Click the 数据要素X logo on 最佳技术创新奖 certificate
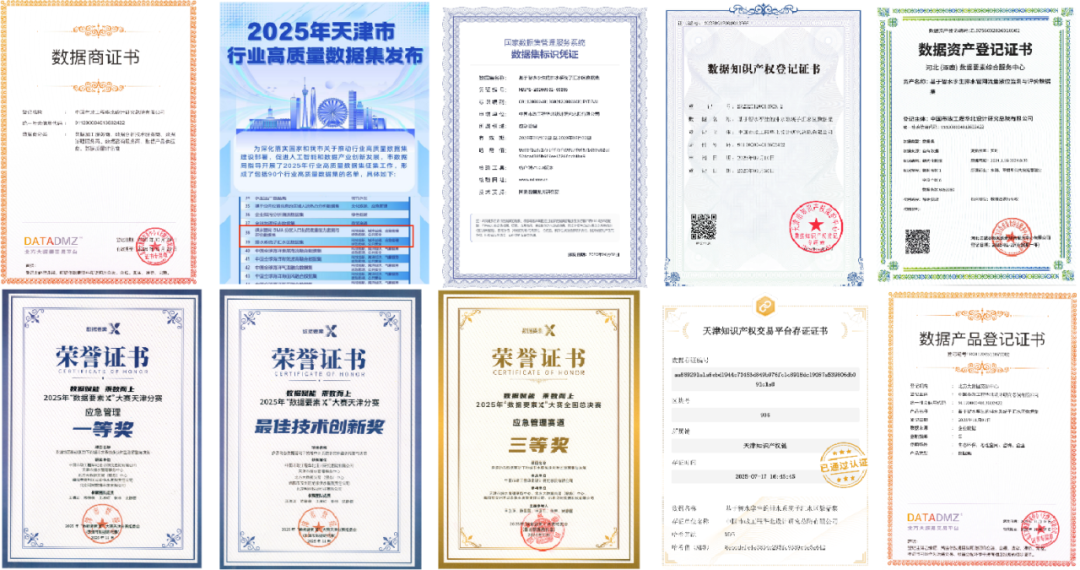1080x570 pixels. point(319,331)
